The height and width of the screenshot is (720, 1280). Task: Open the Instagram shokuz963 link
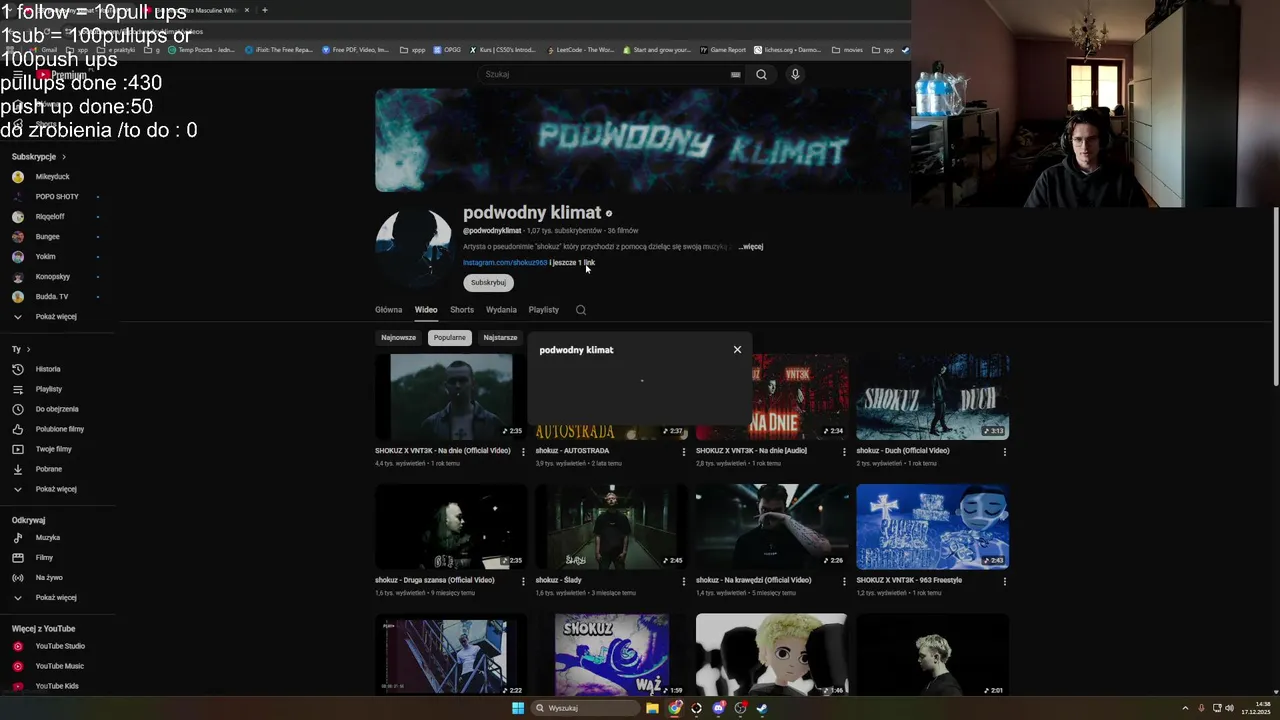505,263
